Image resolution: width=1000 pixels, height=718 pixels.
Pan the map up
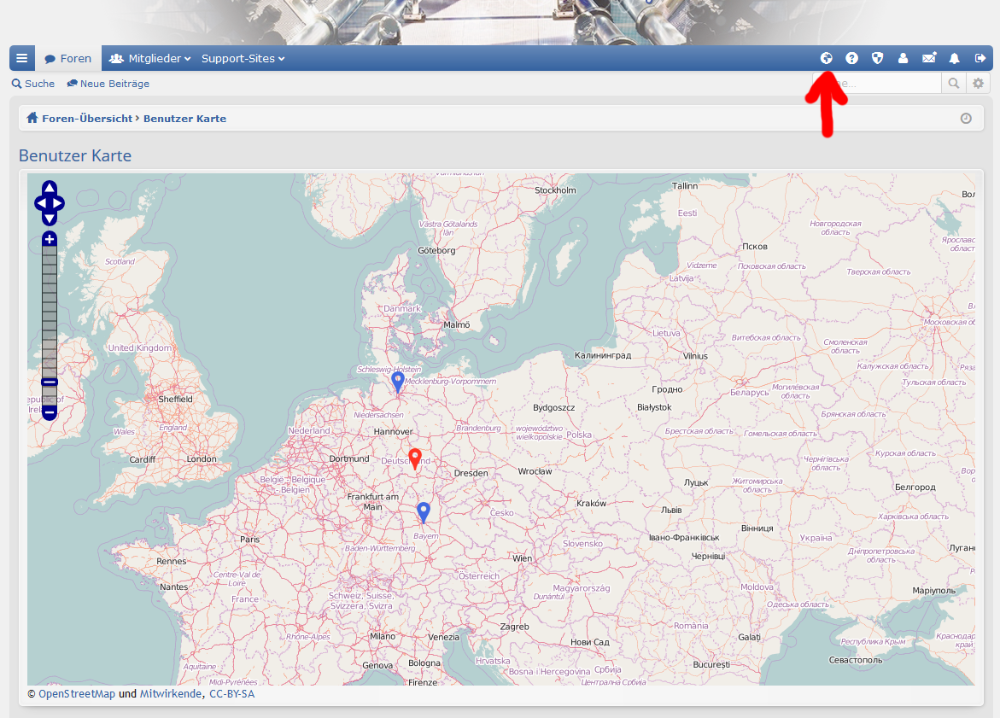(x=49, y=187)
